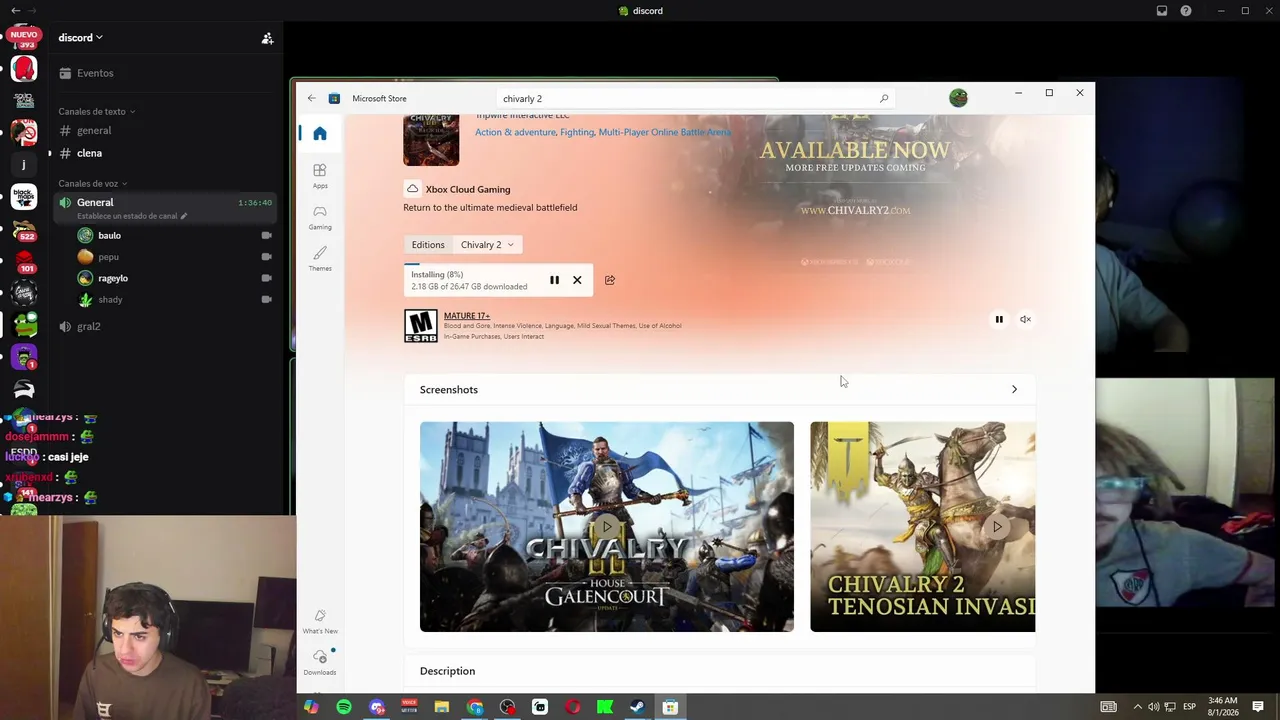Click the camera icon next to rageylo
Viewport: 1280px width, 720px height.
tap(266, 278)
